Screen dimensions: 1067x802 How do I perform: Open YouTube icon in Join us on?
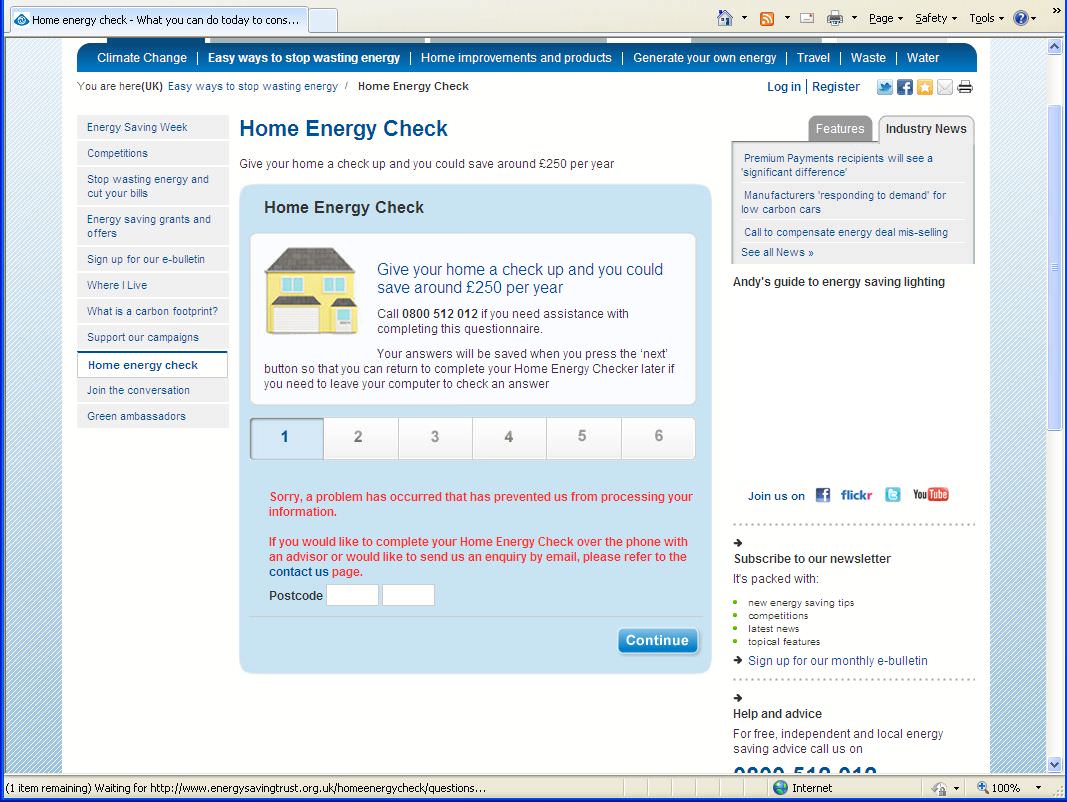[930, 495]
